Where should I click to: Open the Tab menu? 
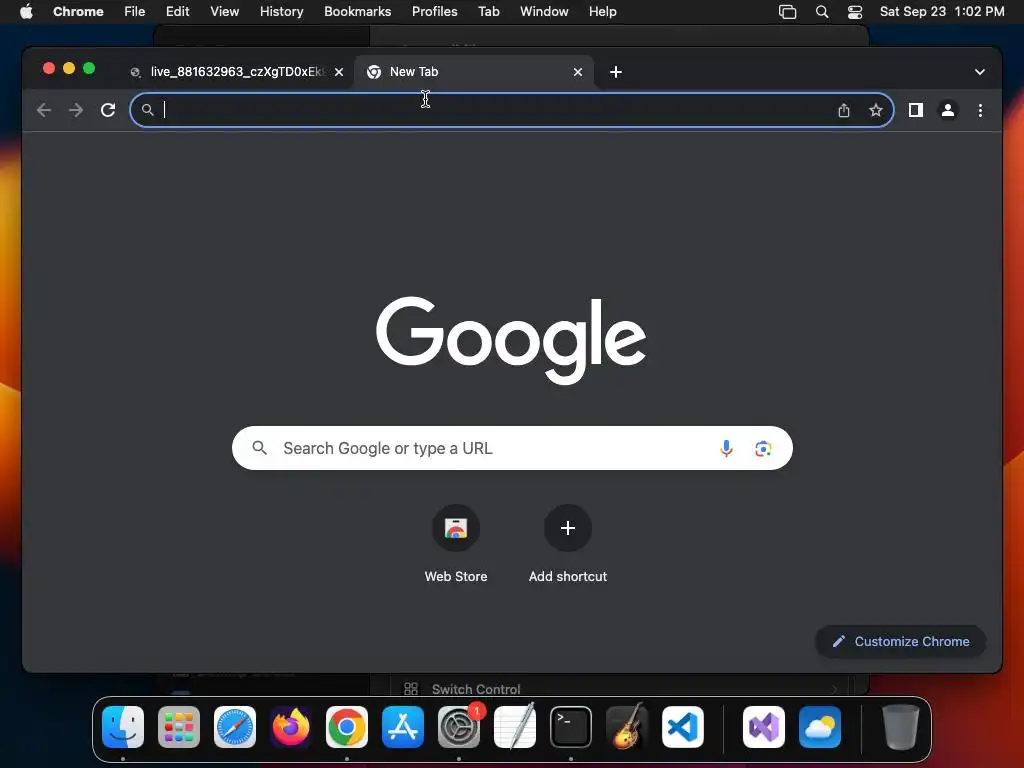[488, 12]
